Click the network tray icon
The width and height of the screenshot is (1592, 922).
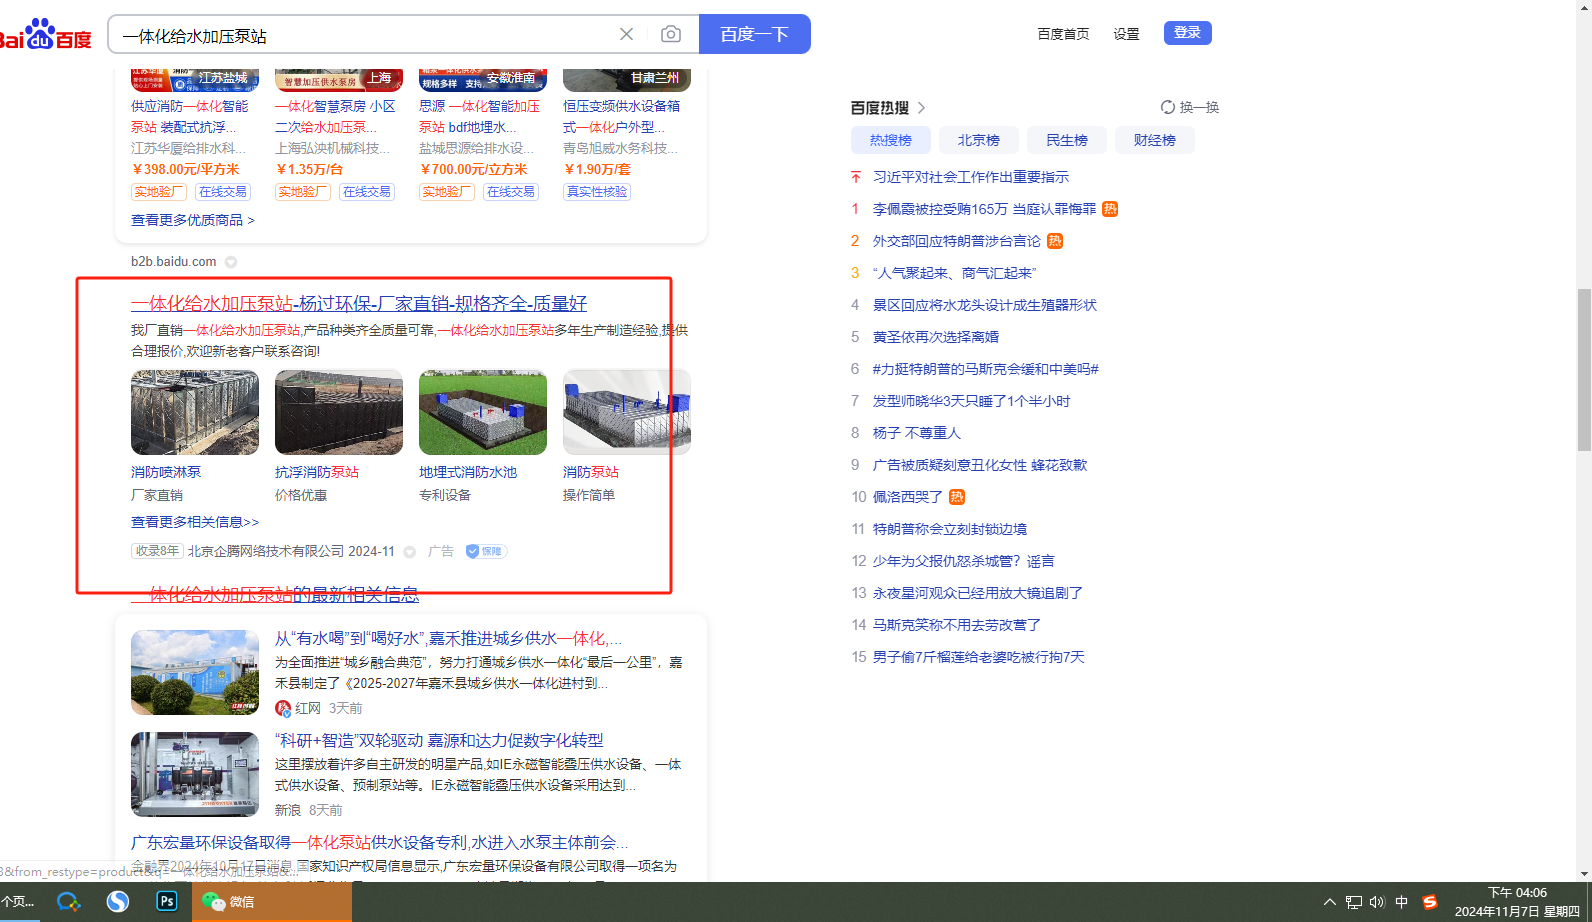[x=1354, y=902]
